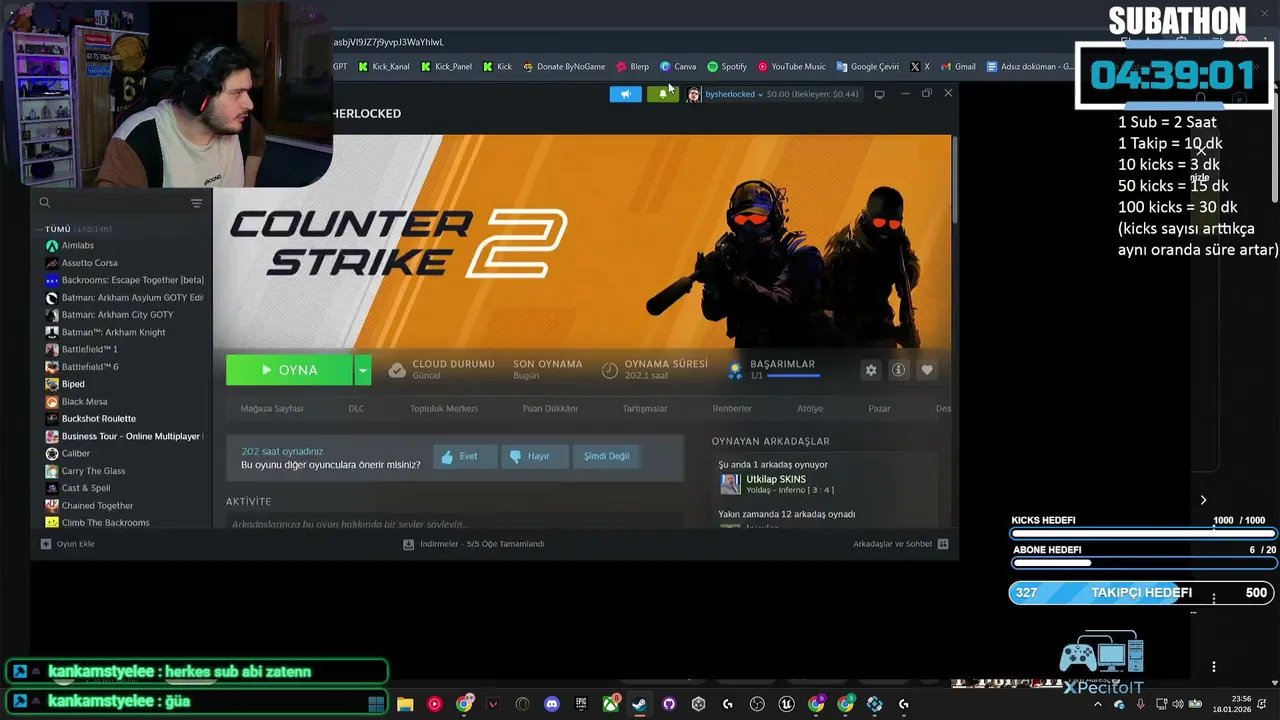
Task: Click the Steam taskbar icon
Action: click(x=639, y=704)
